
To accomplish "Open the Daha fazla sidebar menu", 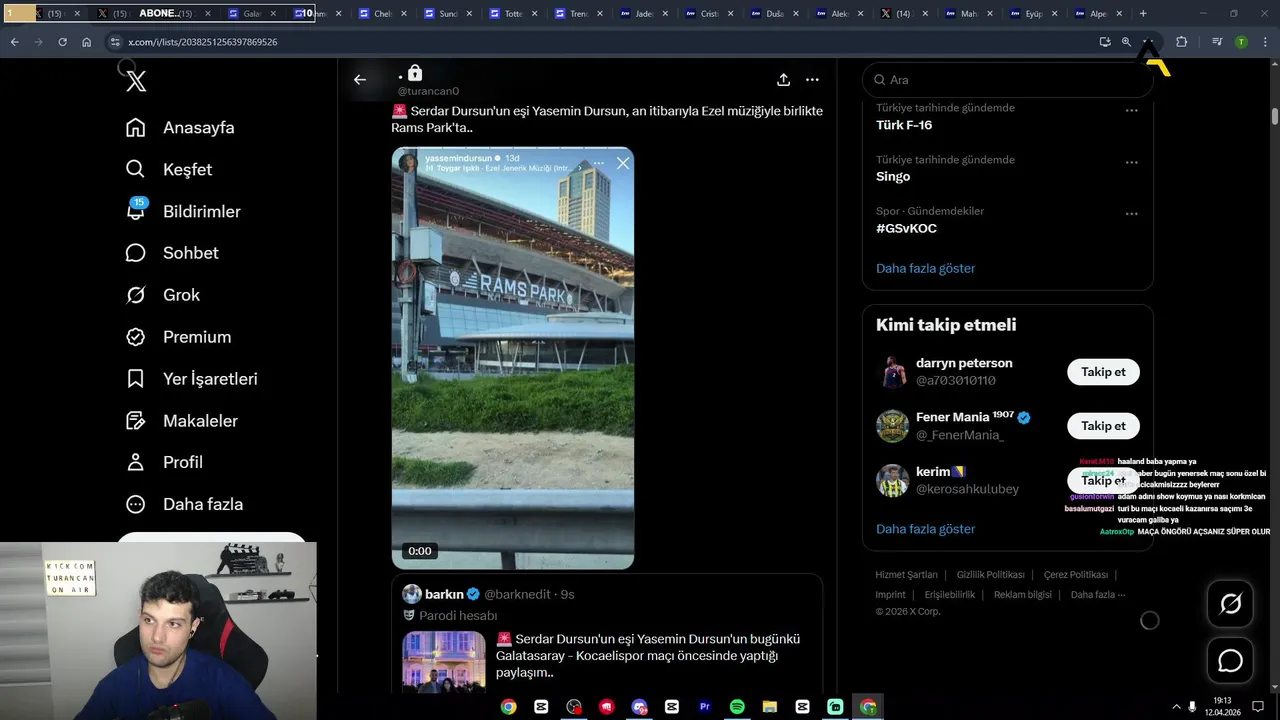I will [x=184, y=504].
